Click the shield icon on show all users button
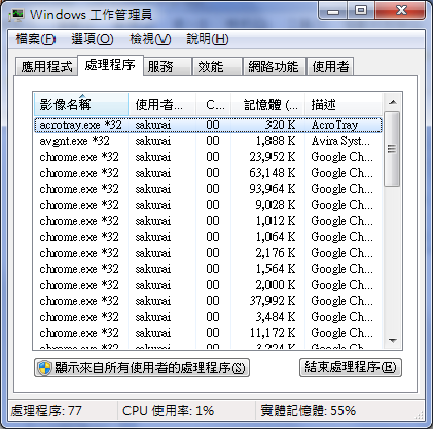Viewport: 434px width, 429px height. pyautogui.click(x=44, y=368)
